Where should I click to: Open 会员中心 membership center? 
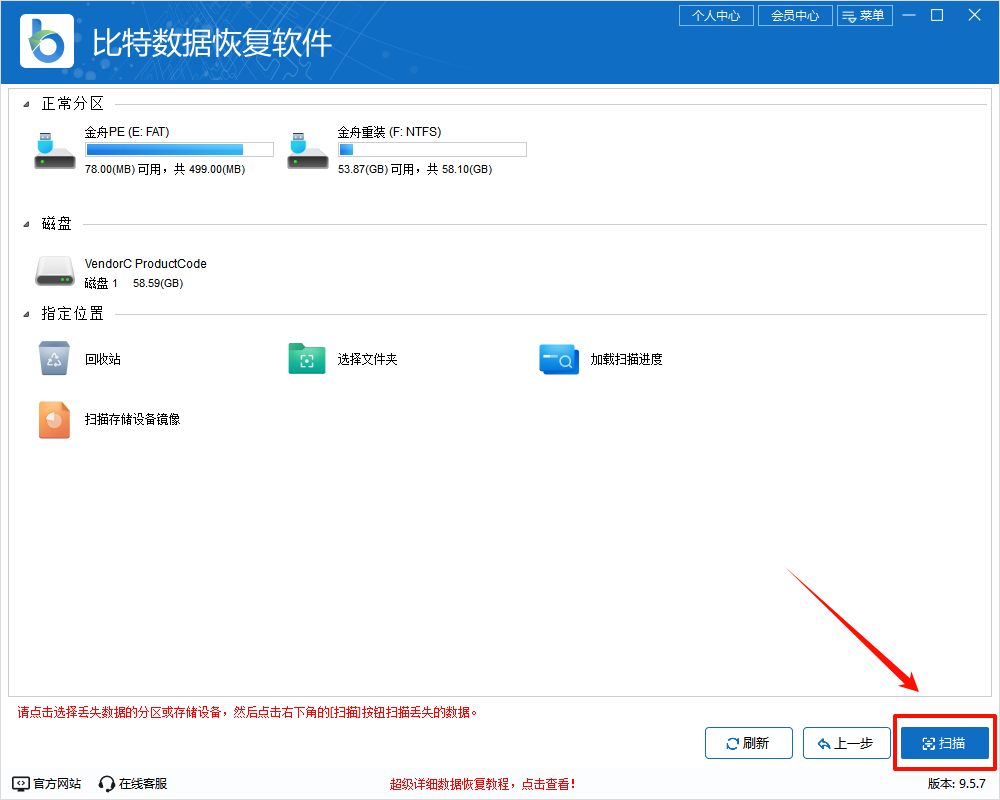(795, 15)
